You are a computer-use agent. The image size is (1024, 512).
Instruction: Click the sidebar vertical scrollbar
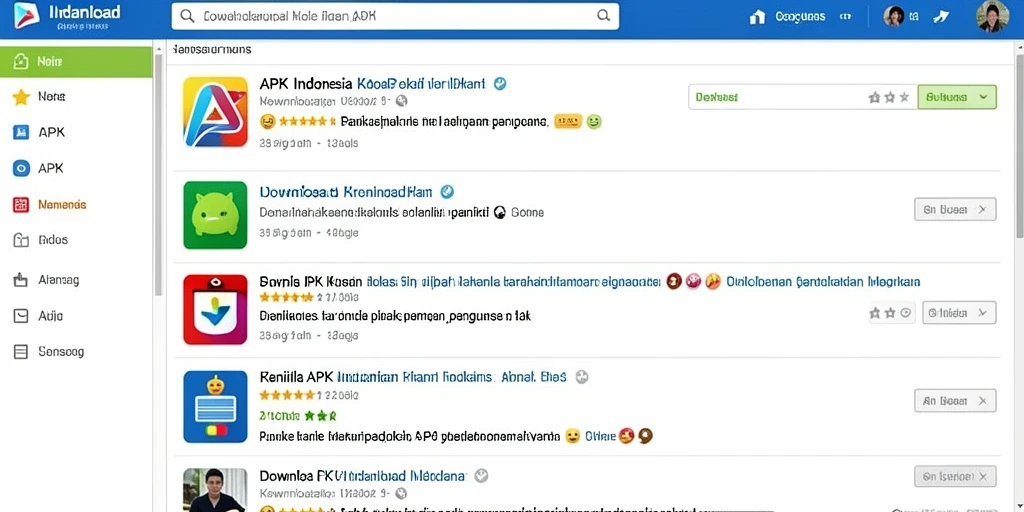point(157,175)
